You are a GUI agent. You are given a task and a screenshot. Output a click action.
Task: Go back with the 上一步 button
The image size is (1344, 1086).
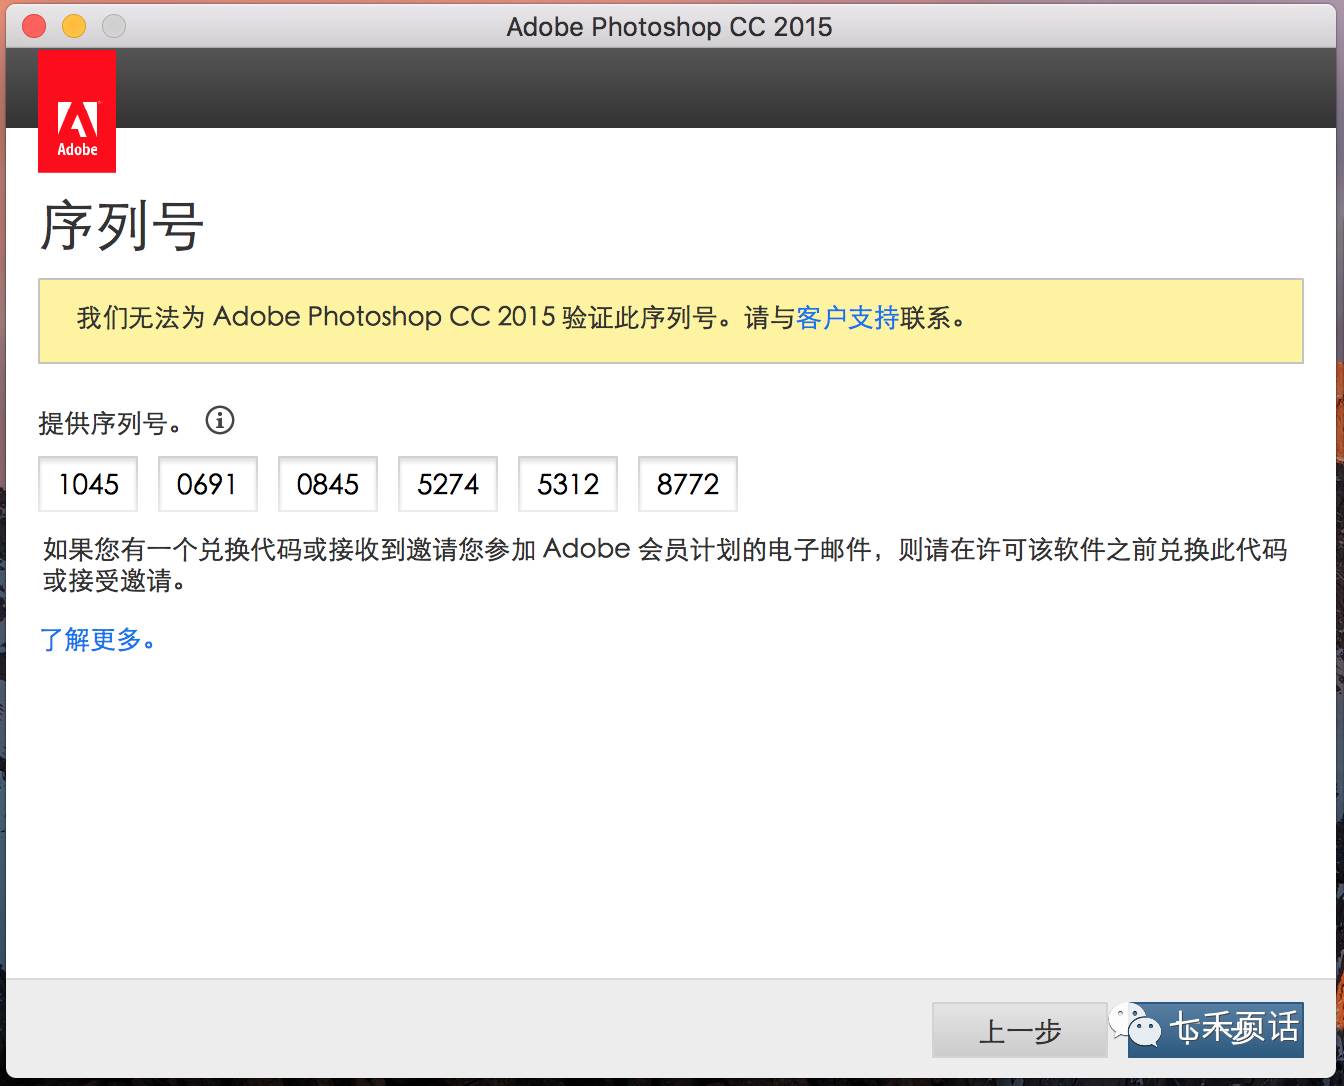[x=1019, y=1030]
